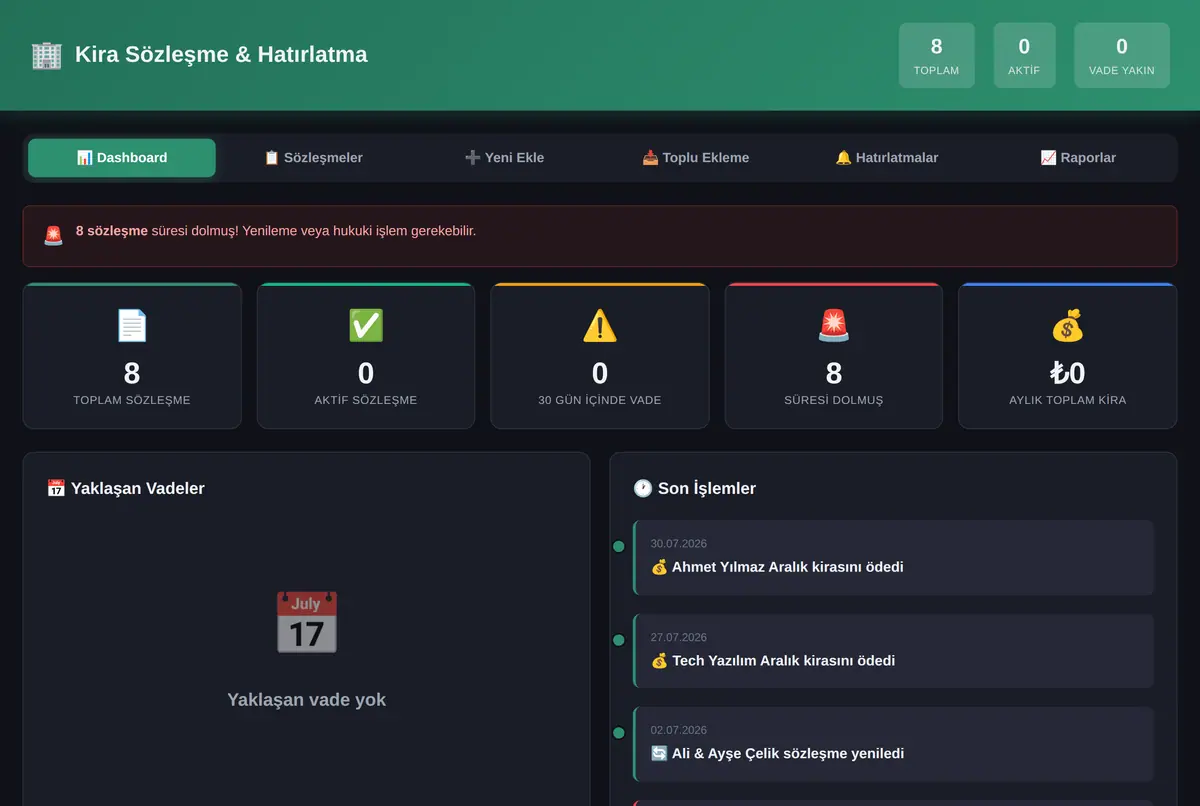Click the renewal arrows icon beside Ali & Ayşe Çelik
1200x806 pixels.
[x=659, y=754]
